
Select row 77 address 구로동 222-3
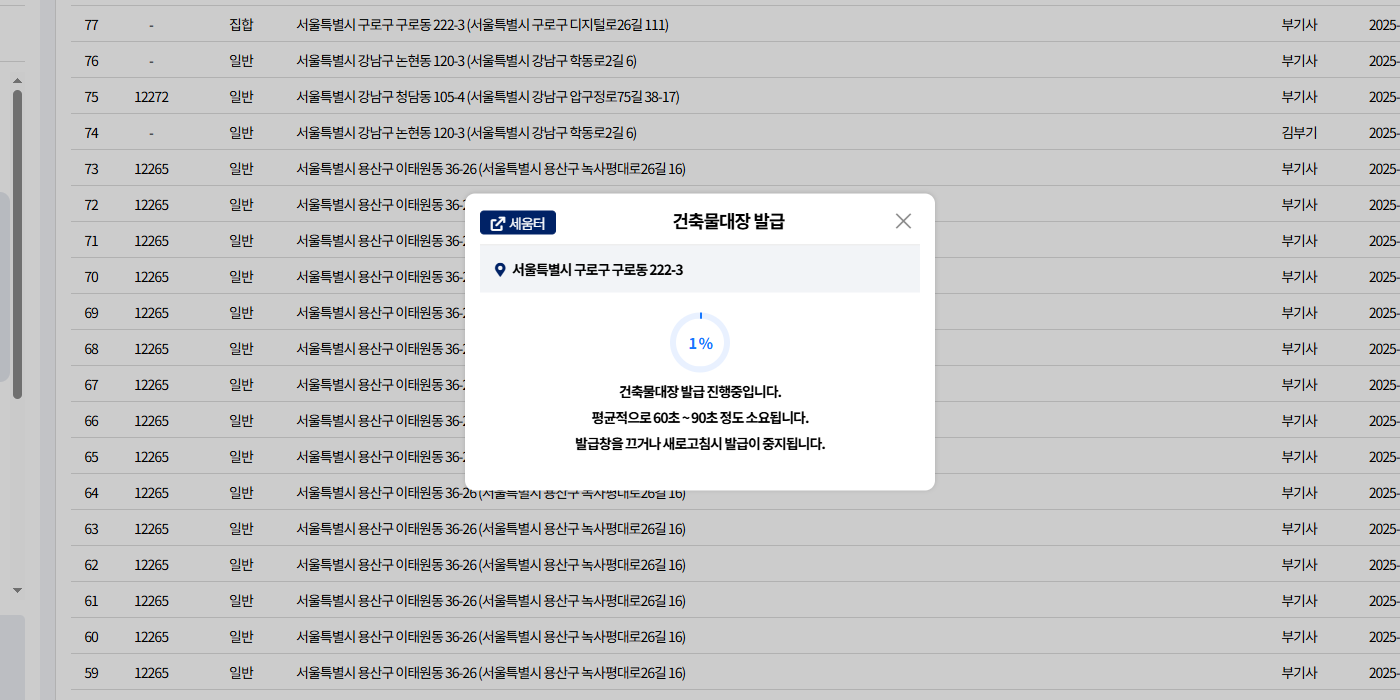click(482, 25)
